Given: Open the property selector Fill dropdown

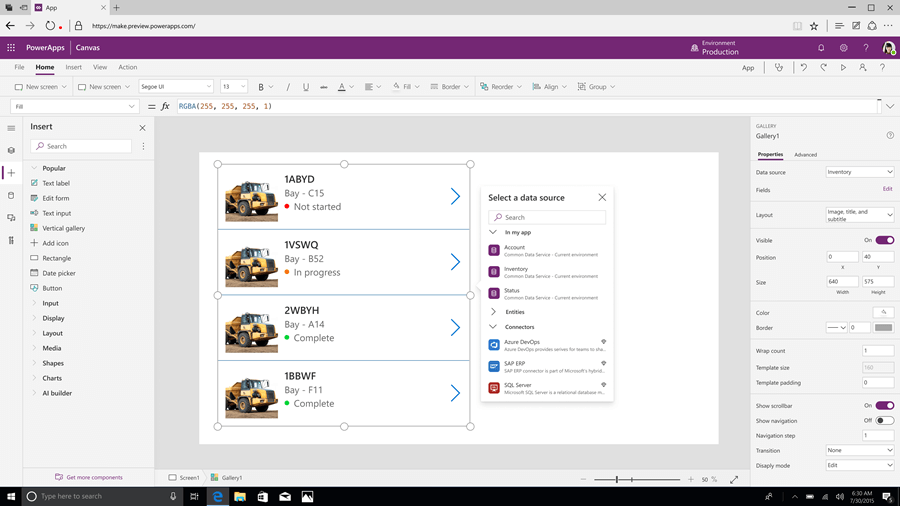Looking at the screenshot, I should coord(75,106).
